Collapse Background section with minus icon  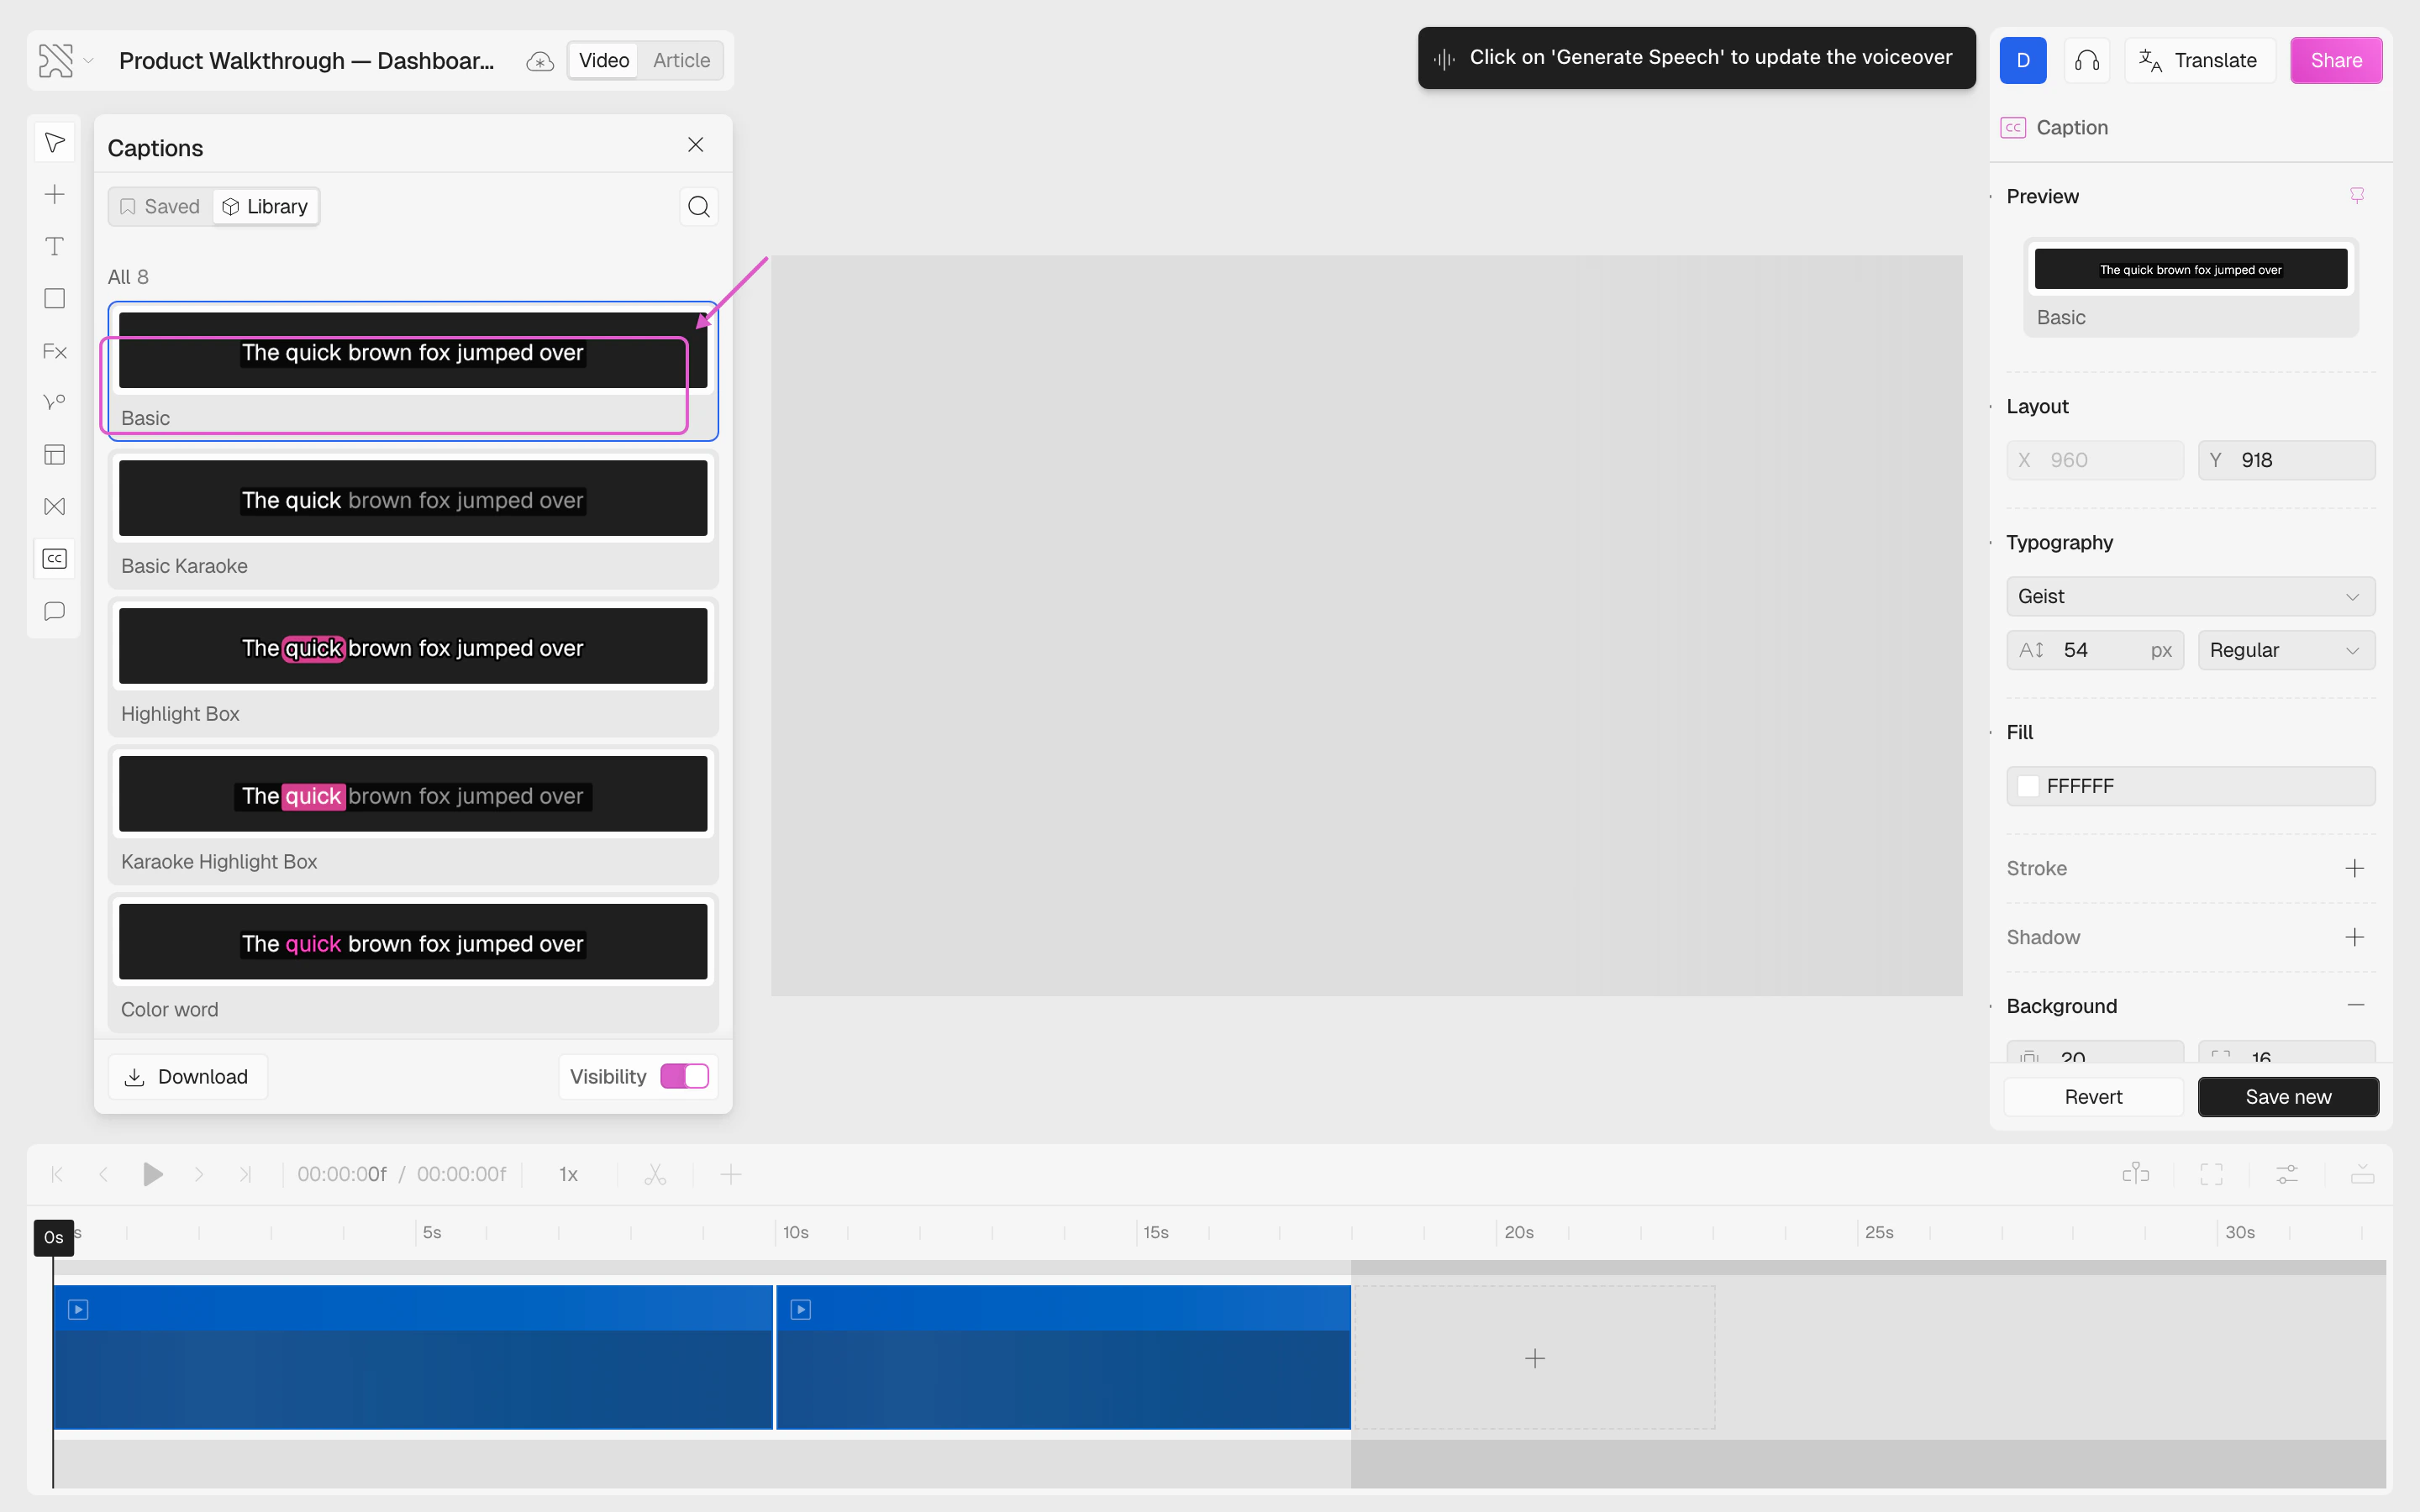[2355, 1005]
